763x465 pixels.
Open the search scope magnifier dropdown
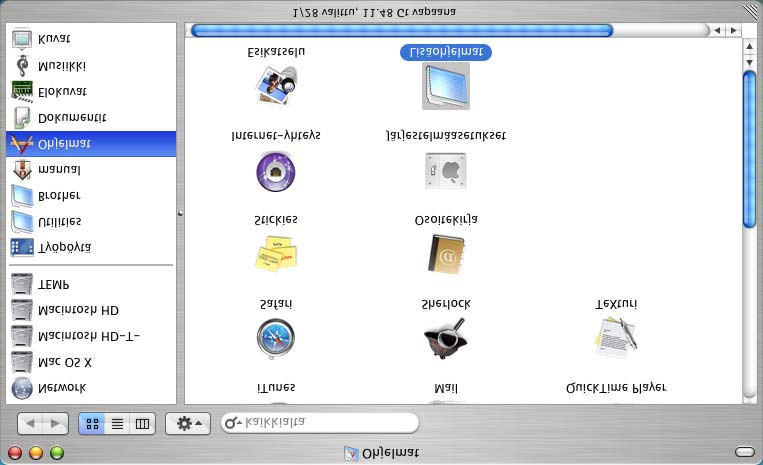tap(233, 423)
